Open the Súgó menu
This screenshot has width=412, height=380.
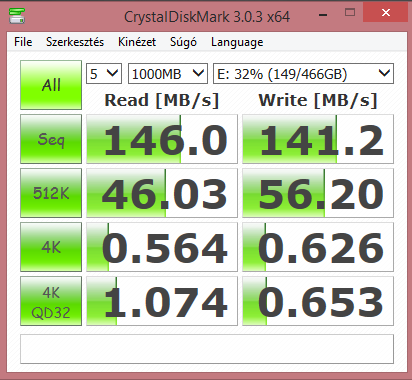point(183,42)
